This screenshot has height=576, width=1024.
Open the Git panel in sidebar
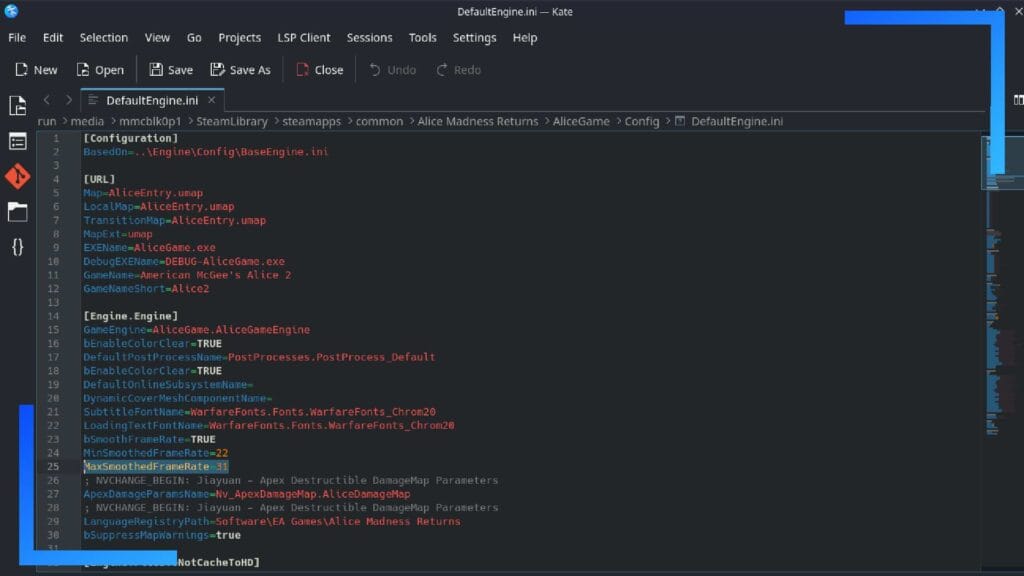pyautogui.click(x=17, y=176)
